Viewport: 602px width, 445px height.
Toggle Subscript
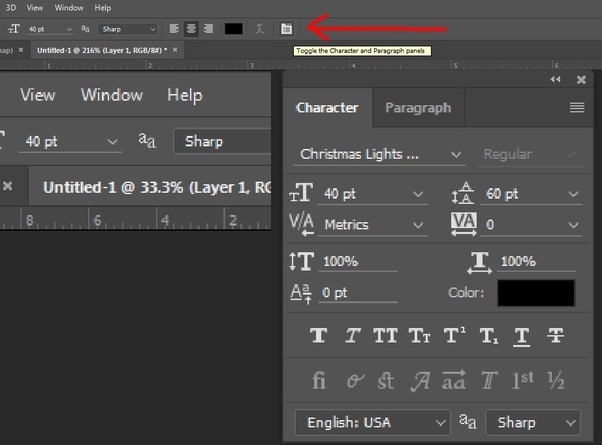[489, 336]
